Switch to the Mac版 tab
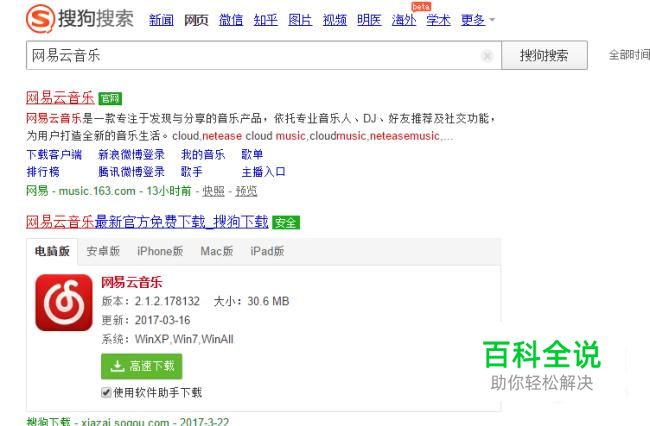This screenshot has height=426, width=650. pos(217,251)
